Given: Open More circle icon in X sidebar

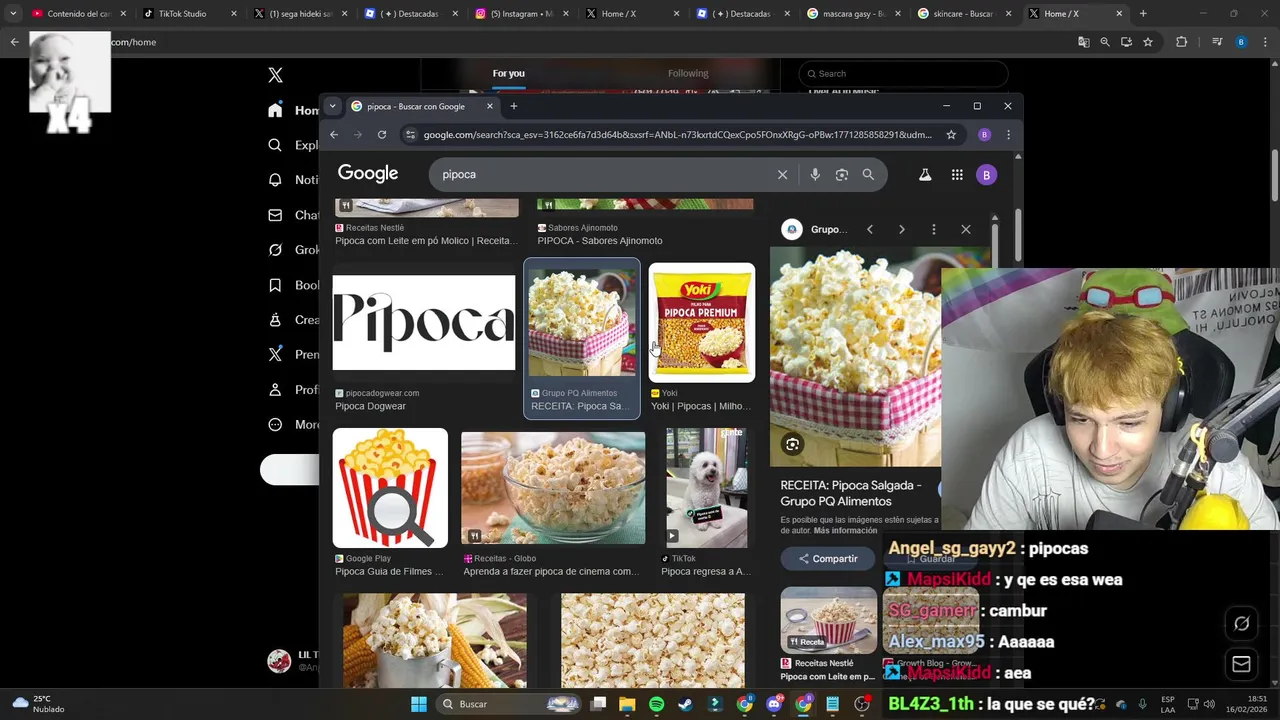Looking at the screenshot, I should [275, 424].
